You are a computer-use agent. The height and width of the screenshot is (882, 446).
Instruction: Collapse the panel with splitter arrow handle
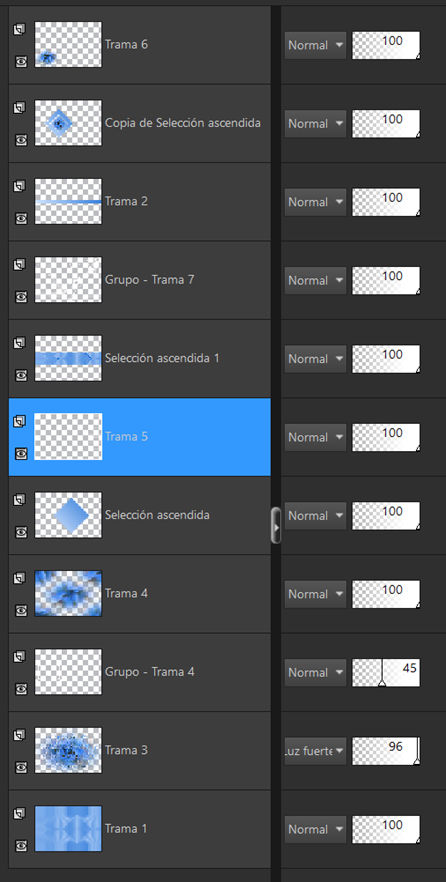(276, 525)
